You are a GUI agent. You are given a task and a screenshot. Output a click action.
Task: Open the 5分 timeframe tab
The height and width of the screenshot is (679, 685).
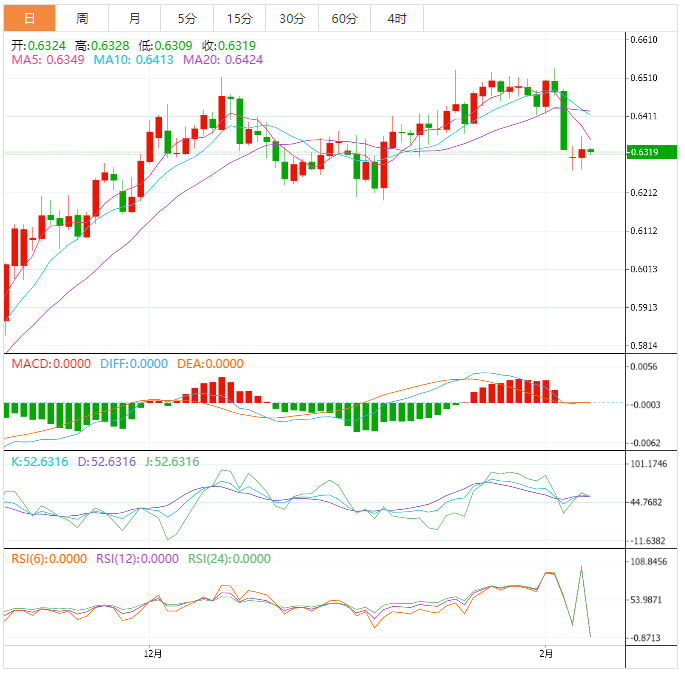tap(187, 18)
